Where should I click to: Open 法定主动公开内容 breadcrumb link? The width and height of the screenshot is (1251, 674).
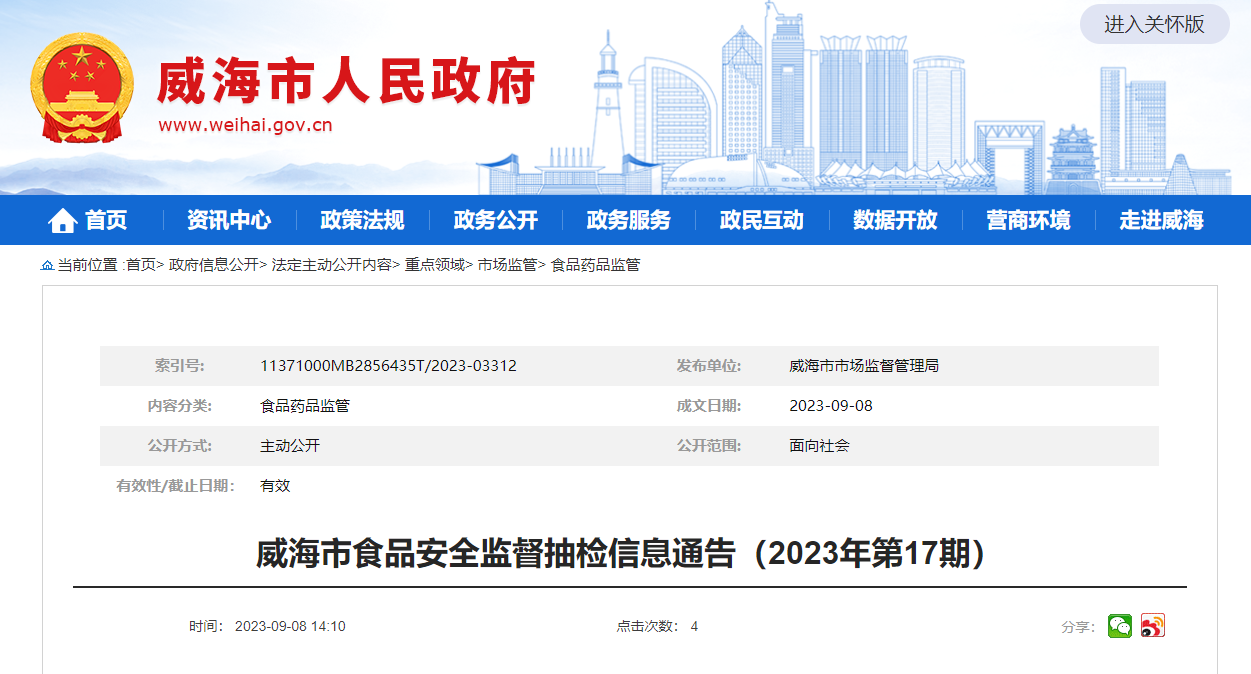[x=332, y=265]
